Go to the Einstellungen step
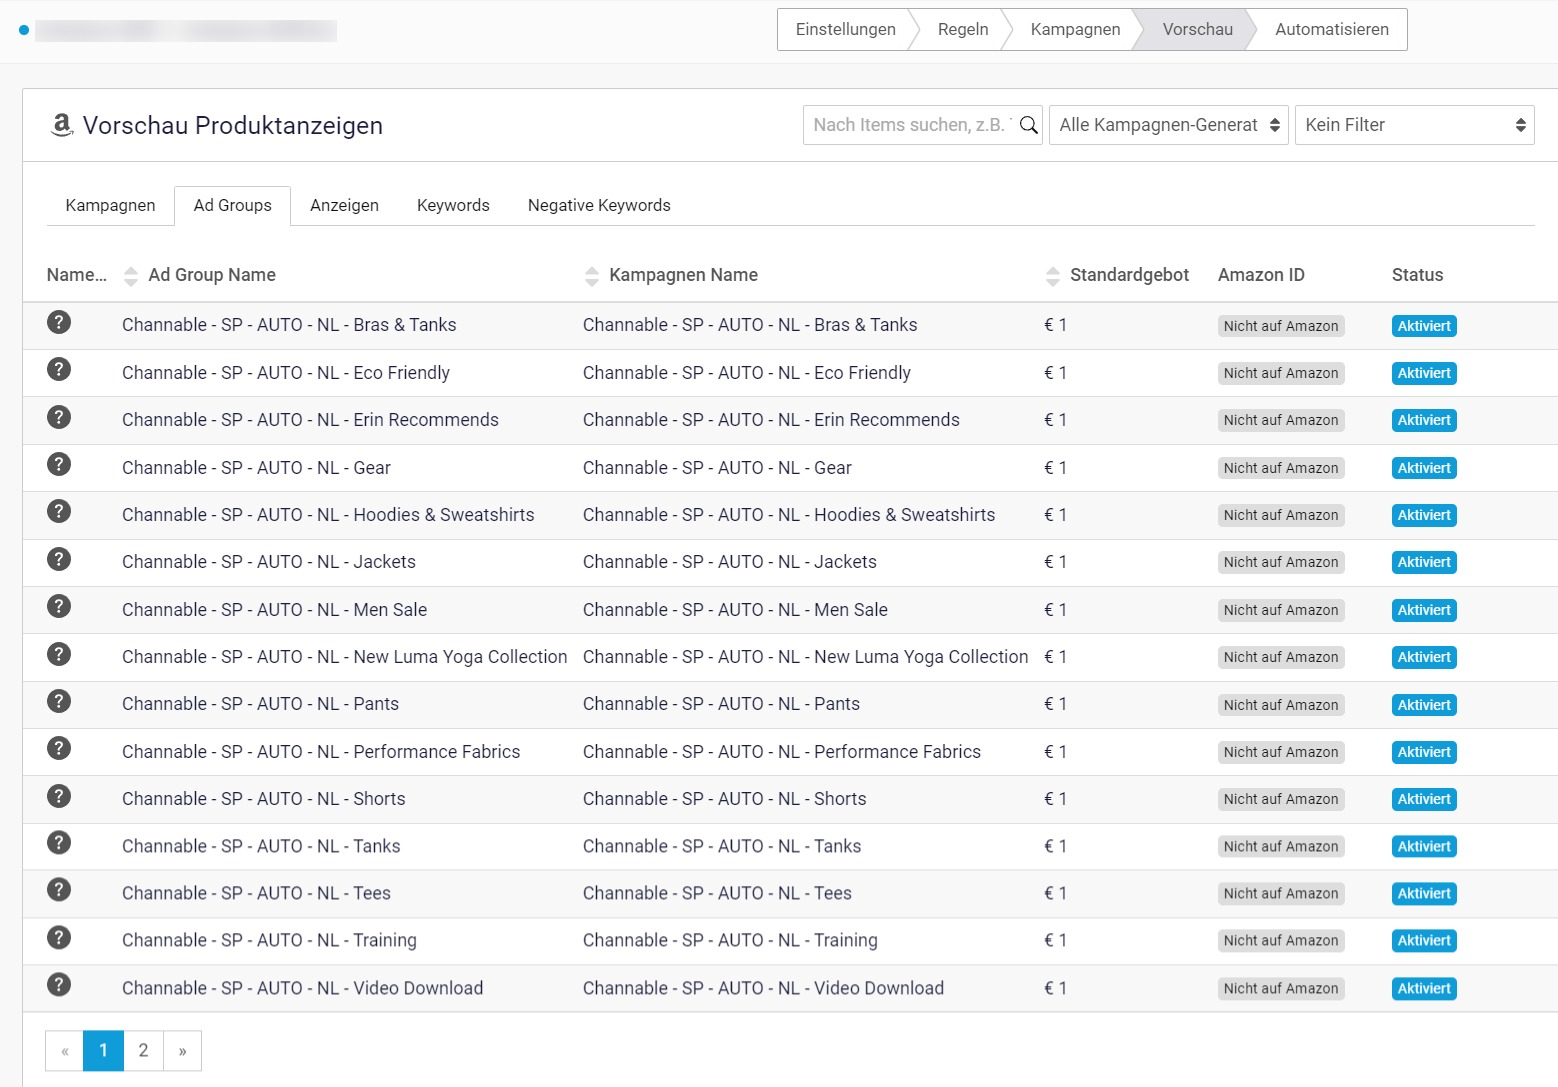 pos(845,29)
